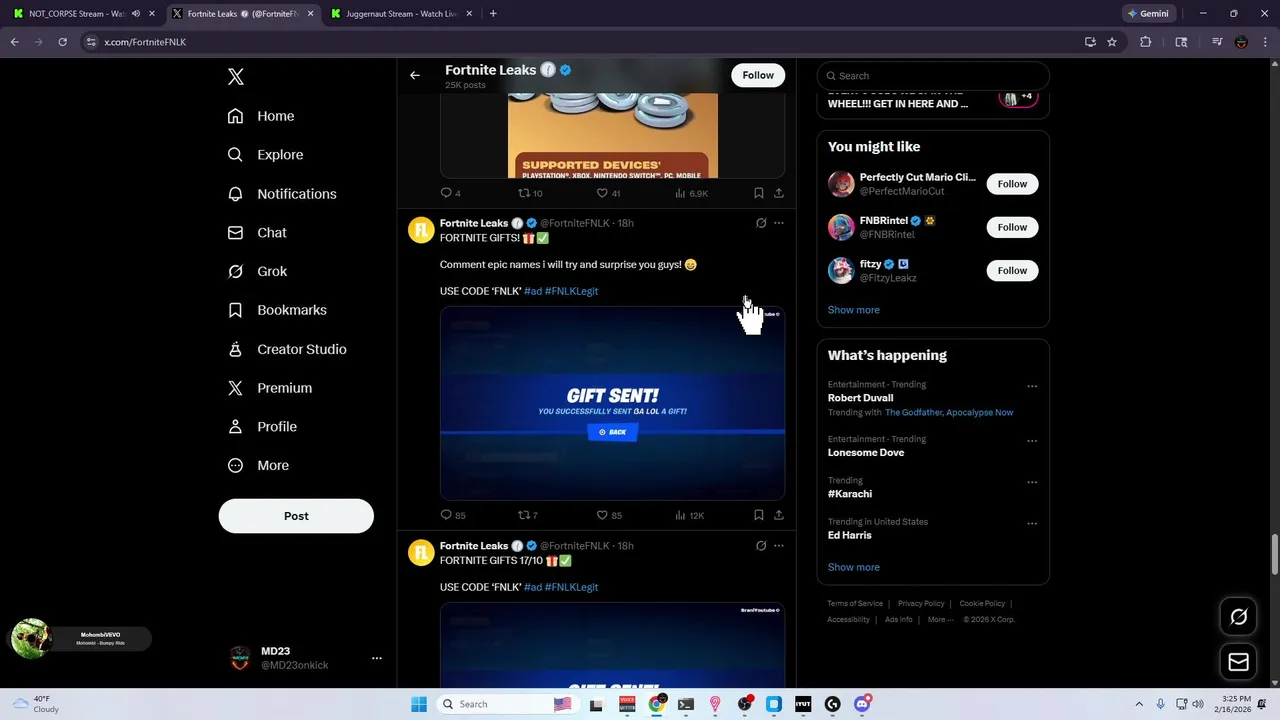The image size is (1280, 720).
Task: Click the Post button
Action: [296, 516]
